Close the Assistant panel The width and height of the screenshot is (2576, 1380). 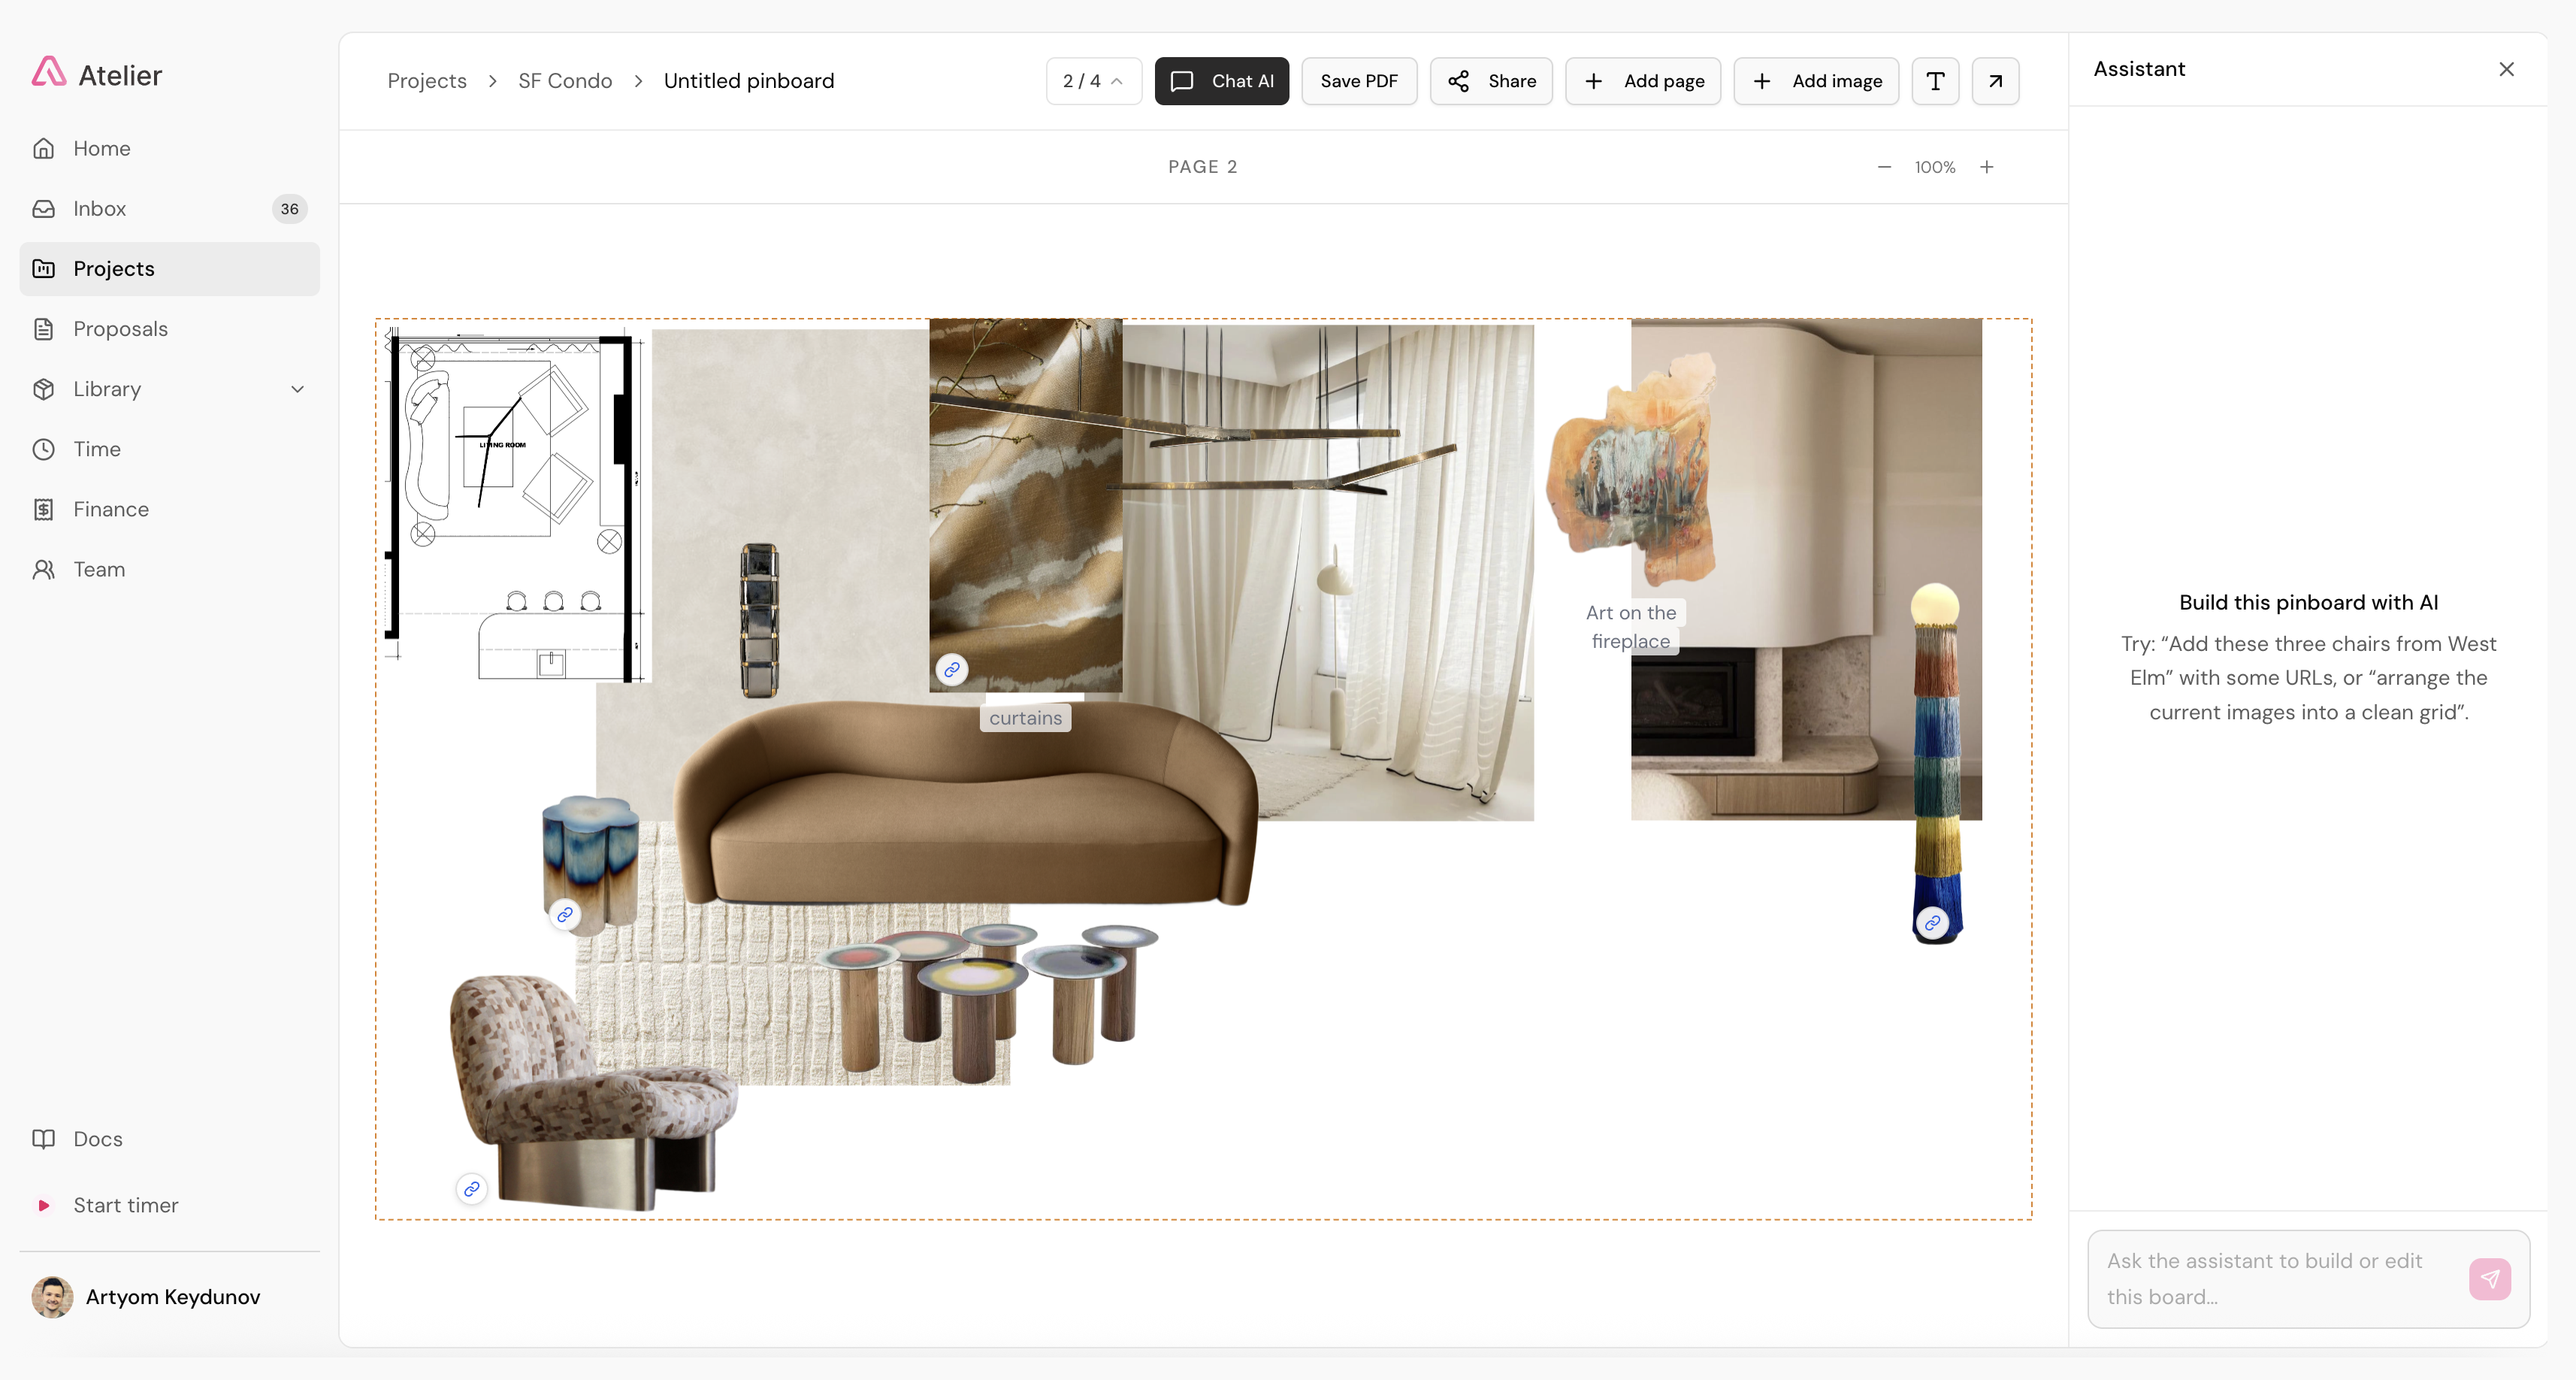[x=2506, y=69]
